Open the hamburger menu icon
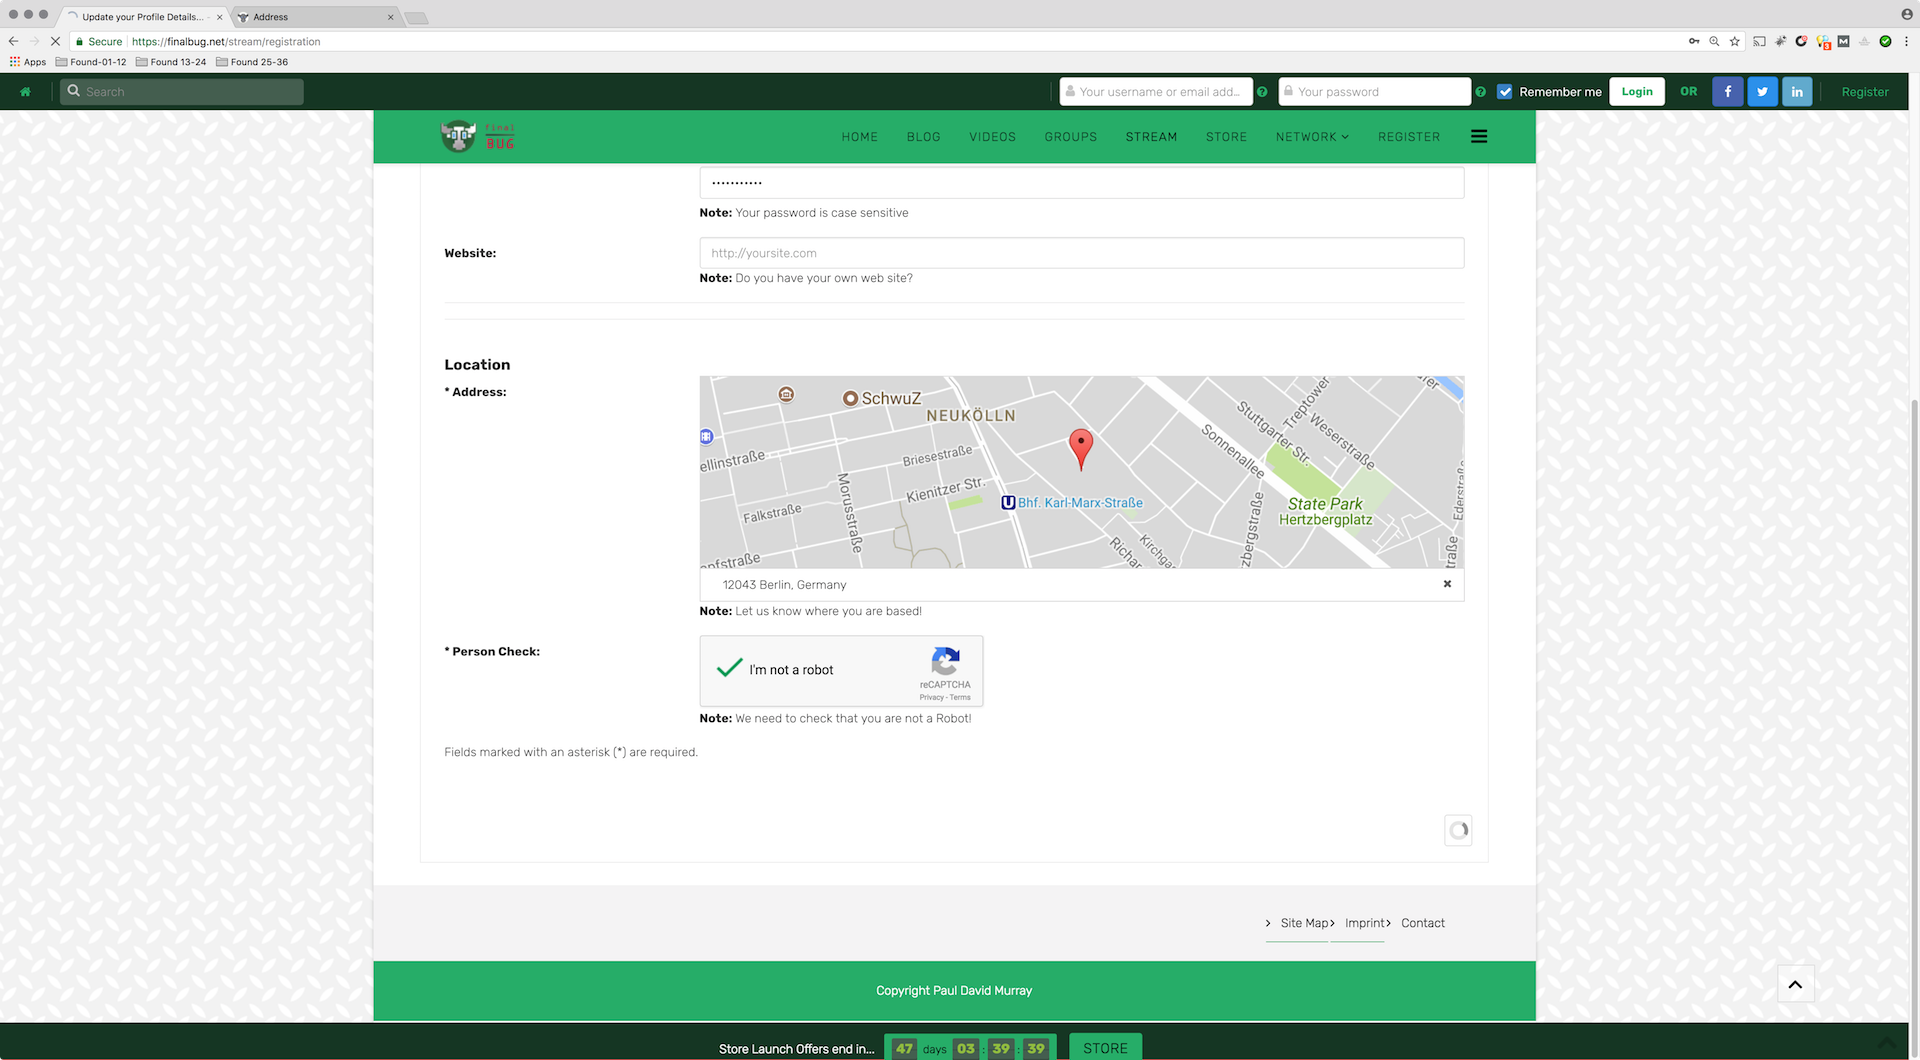Image resolution: width=1920 pixels, height=1060 pixels. point(1479,137)
